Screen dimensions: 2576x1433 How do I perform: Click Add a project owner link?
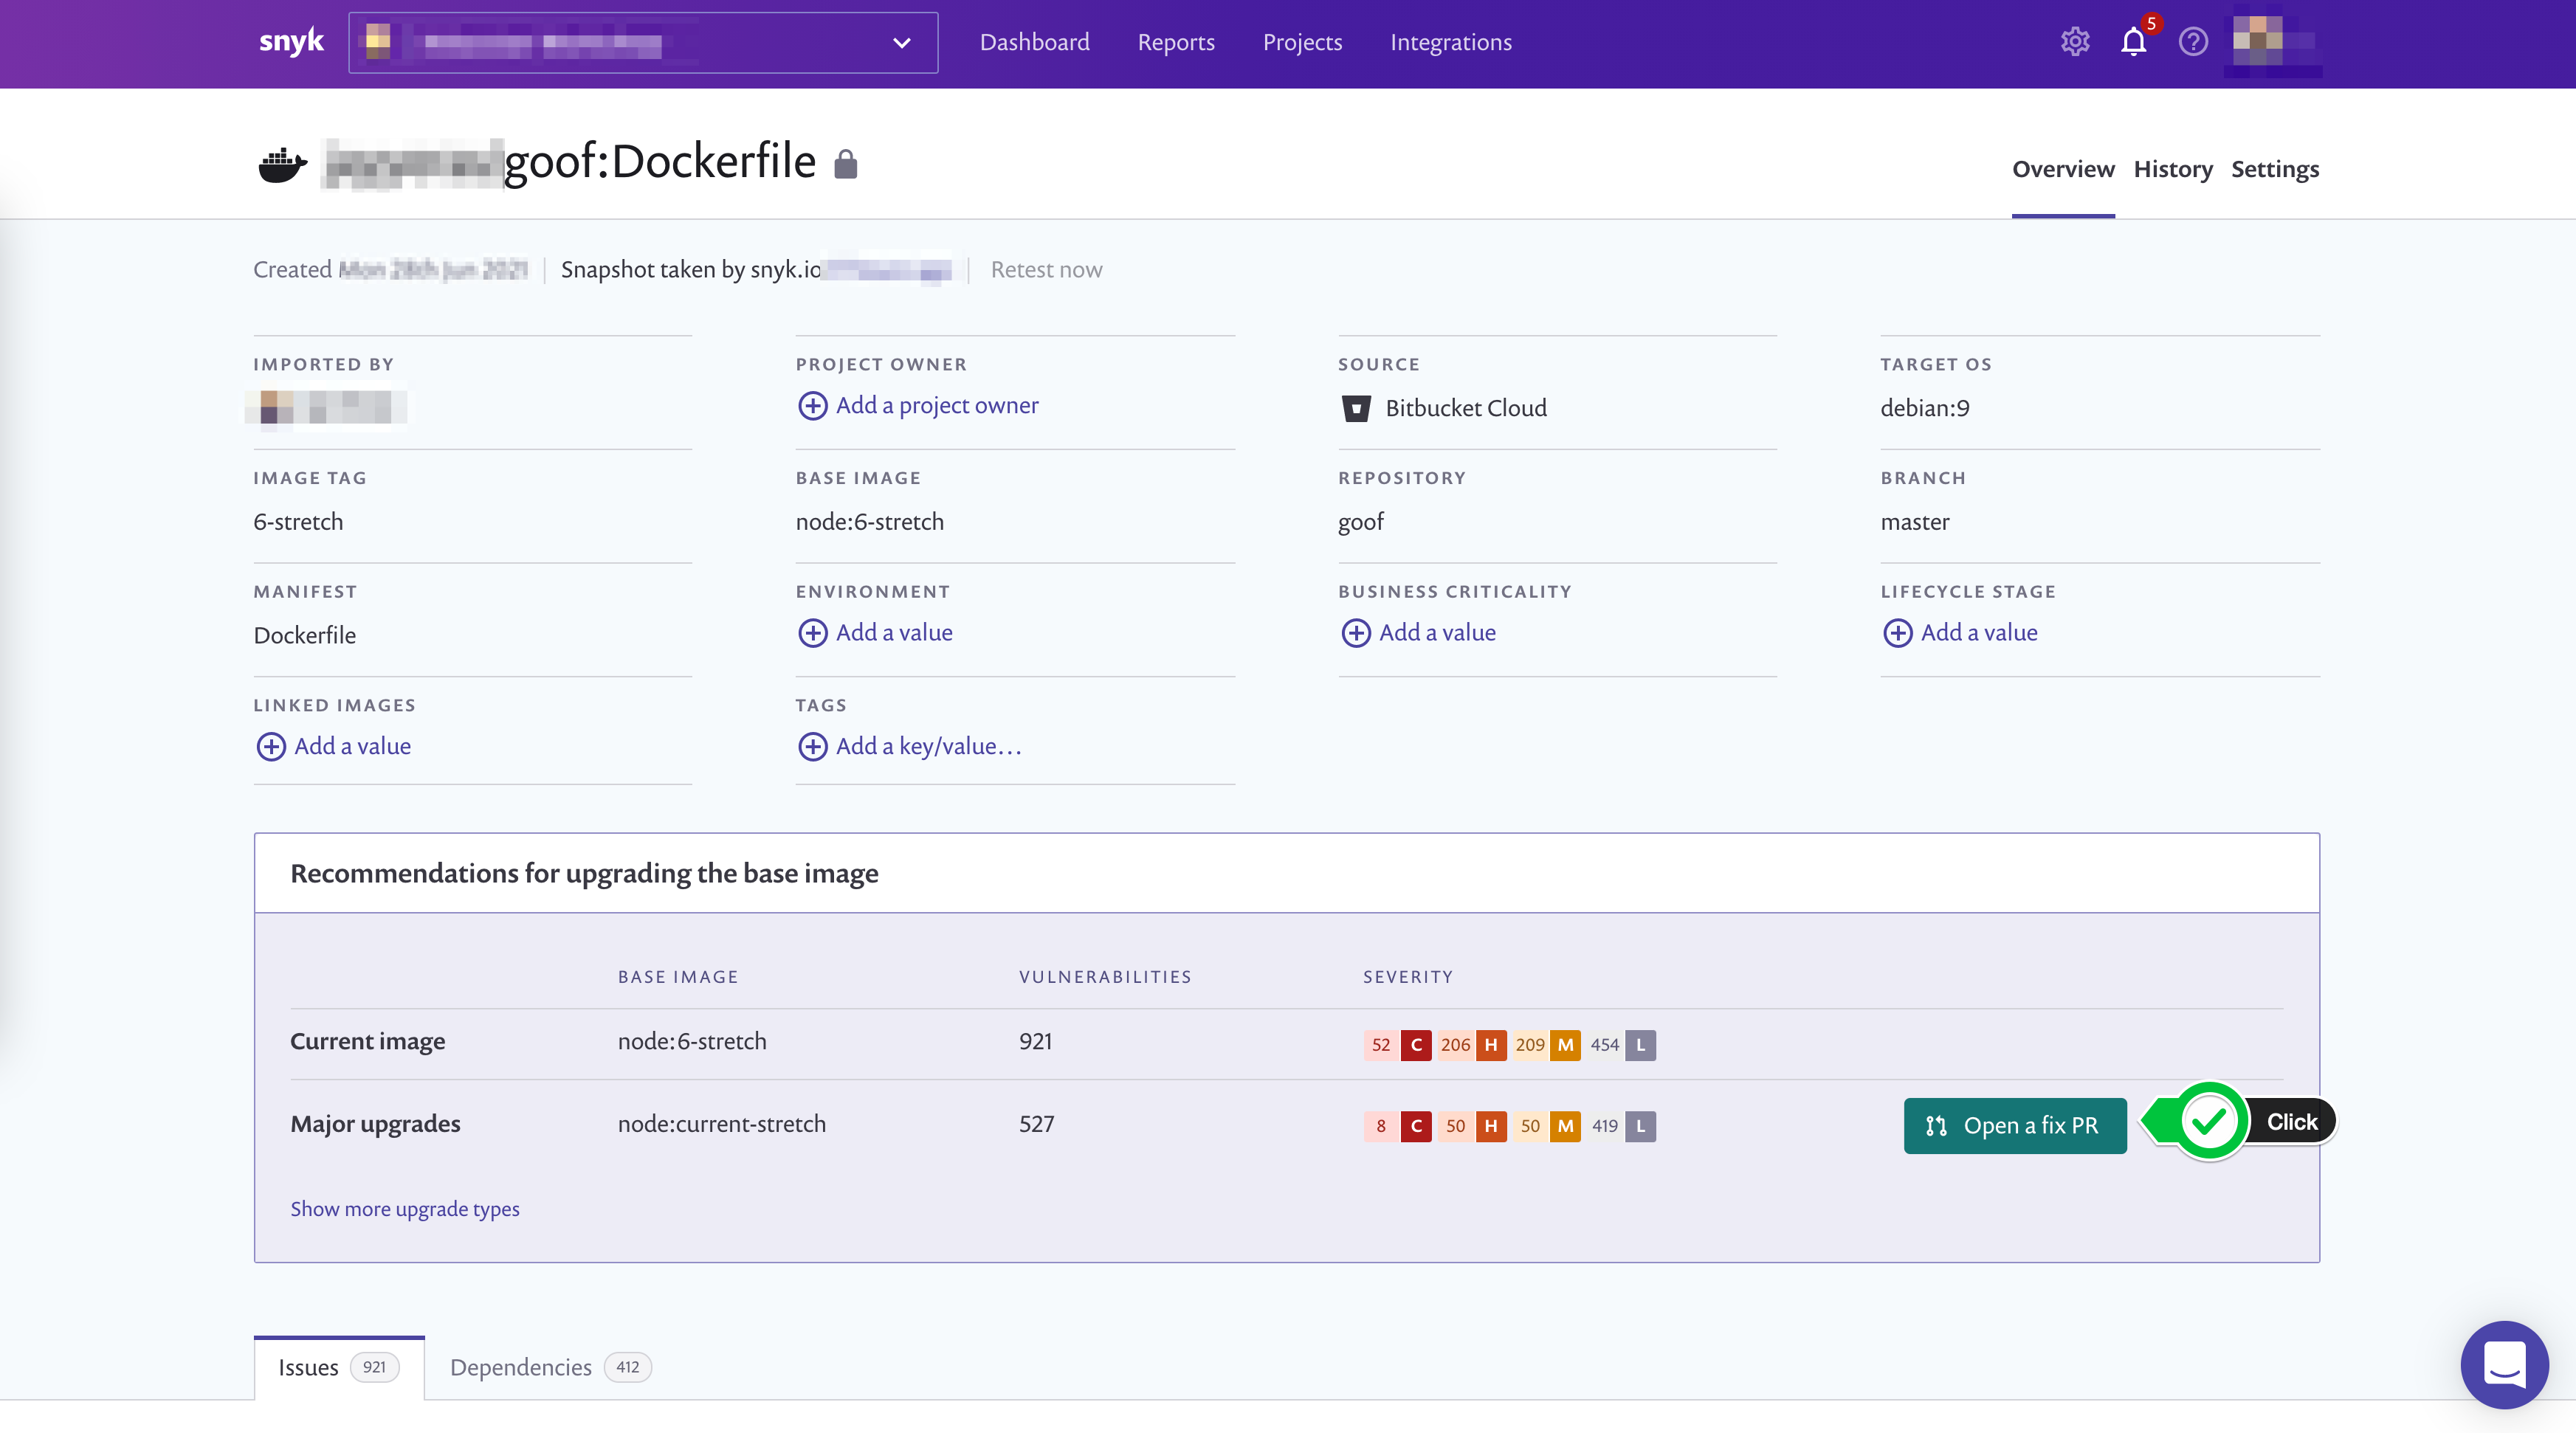pyautogui.click(x=937, y=405)
